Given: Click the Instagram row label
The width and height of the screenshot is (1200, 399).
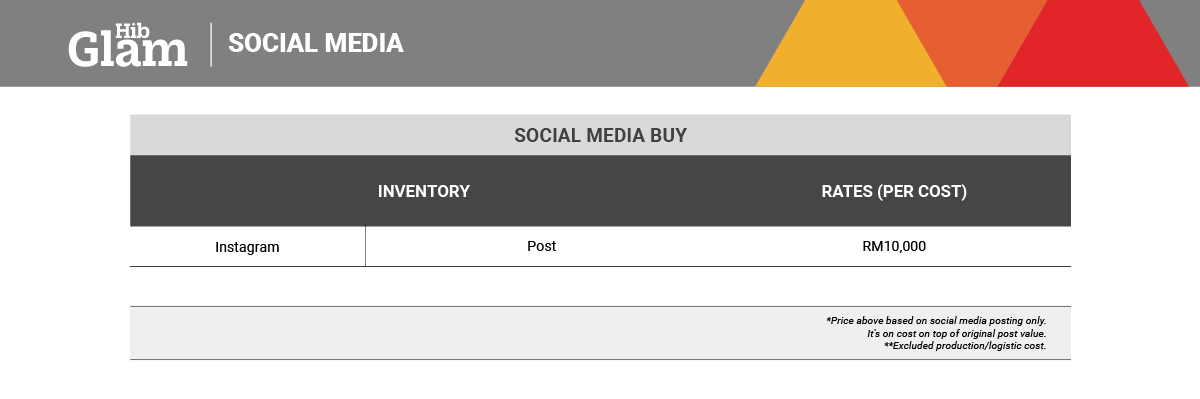Looking at the screenshot, I should pos(247,247).
